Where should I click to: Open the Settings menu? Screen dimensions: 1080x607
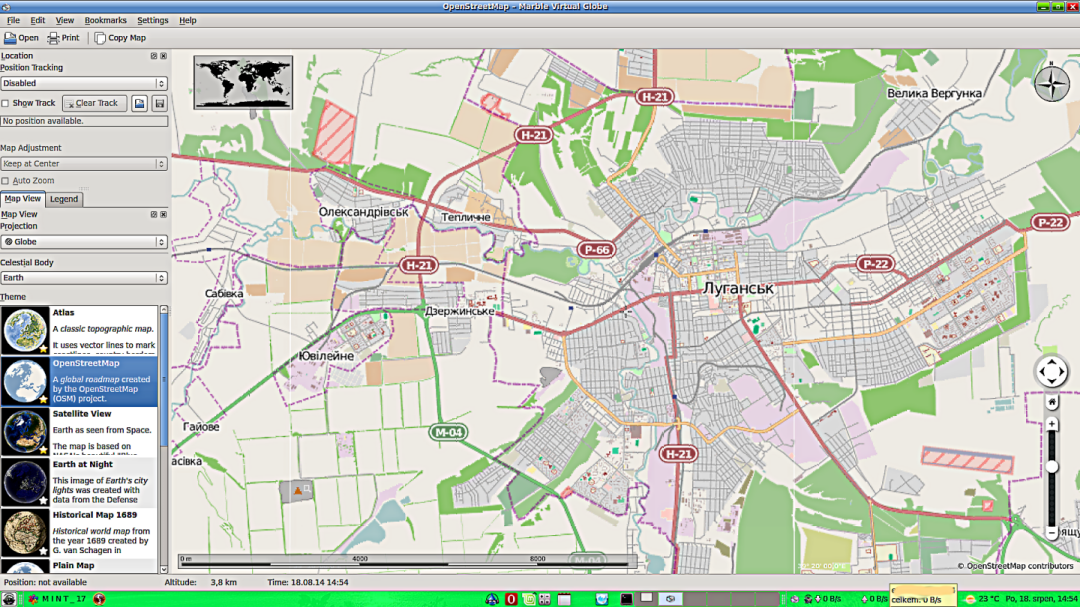(152, 20)
